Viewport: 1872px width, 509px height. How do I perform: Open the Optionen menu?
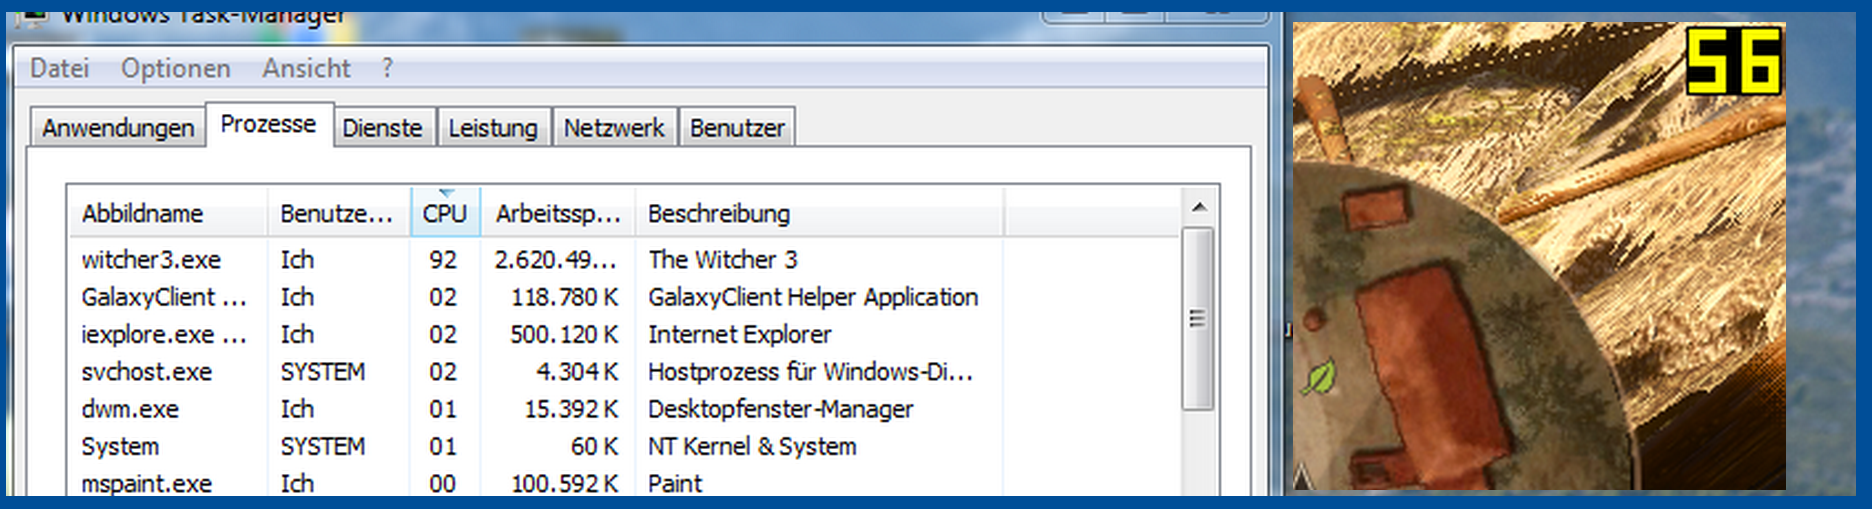(x=176, y=68)
